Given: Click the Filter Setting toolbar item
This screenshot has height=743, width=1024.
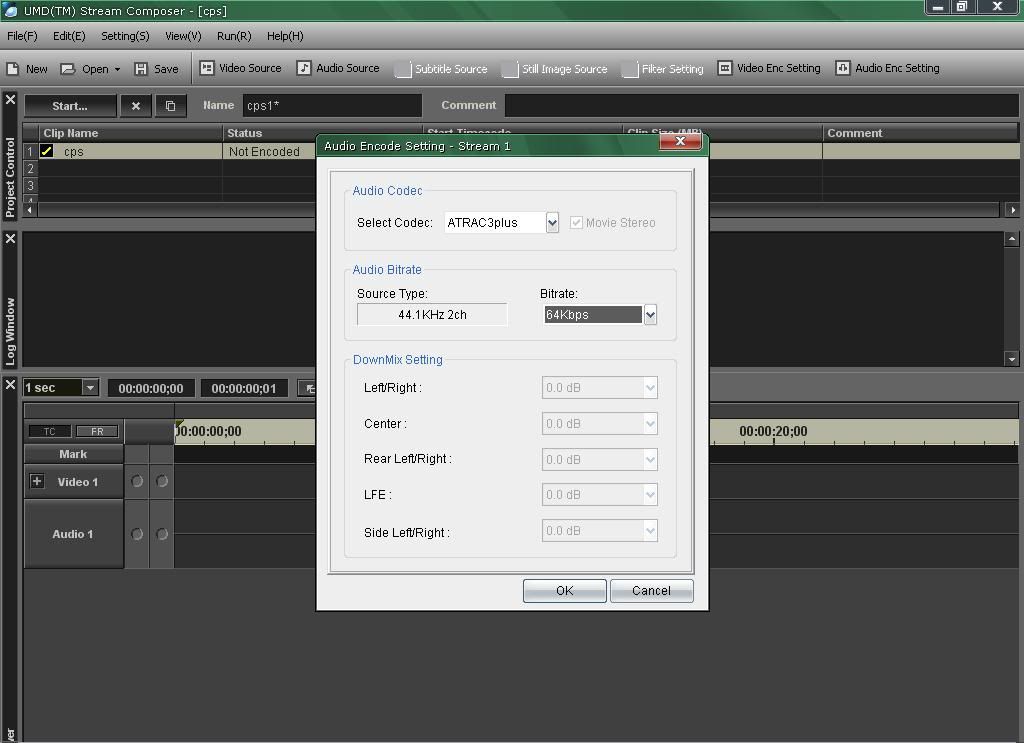Looking at the screenshot, I should (x=662, y=69).
